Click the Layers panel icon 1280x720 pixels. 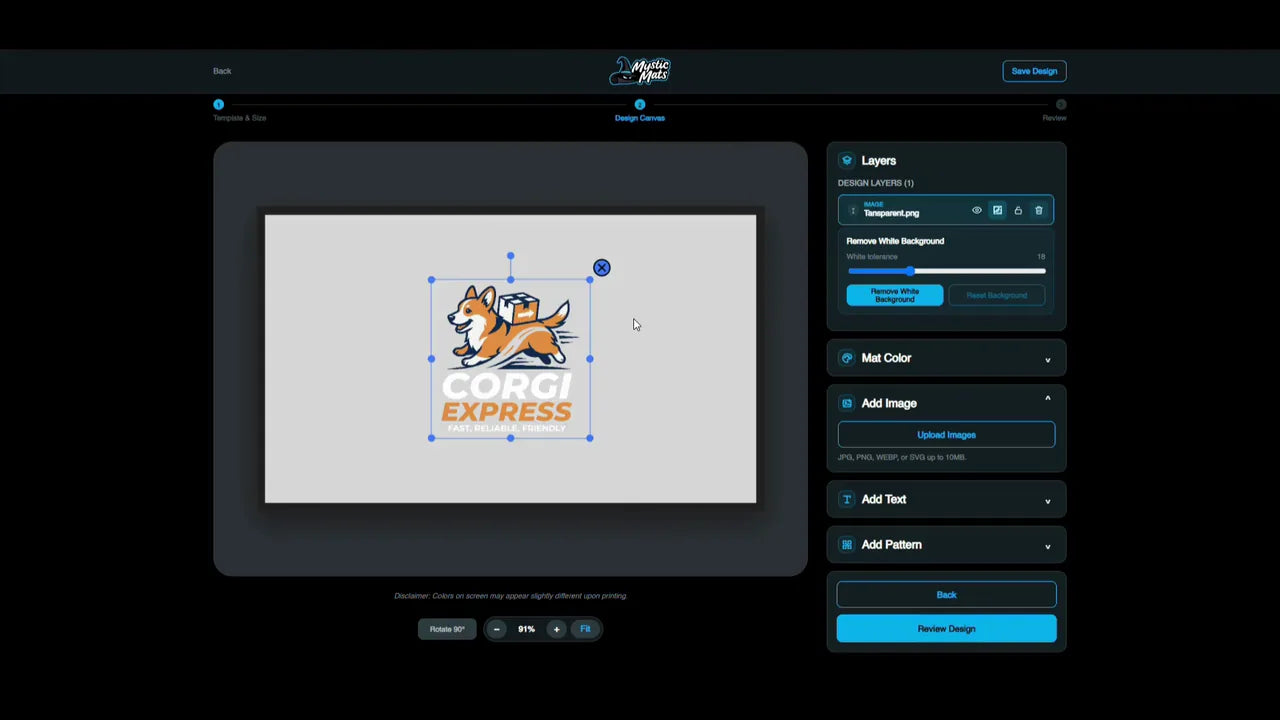847,160
